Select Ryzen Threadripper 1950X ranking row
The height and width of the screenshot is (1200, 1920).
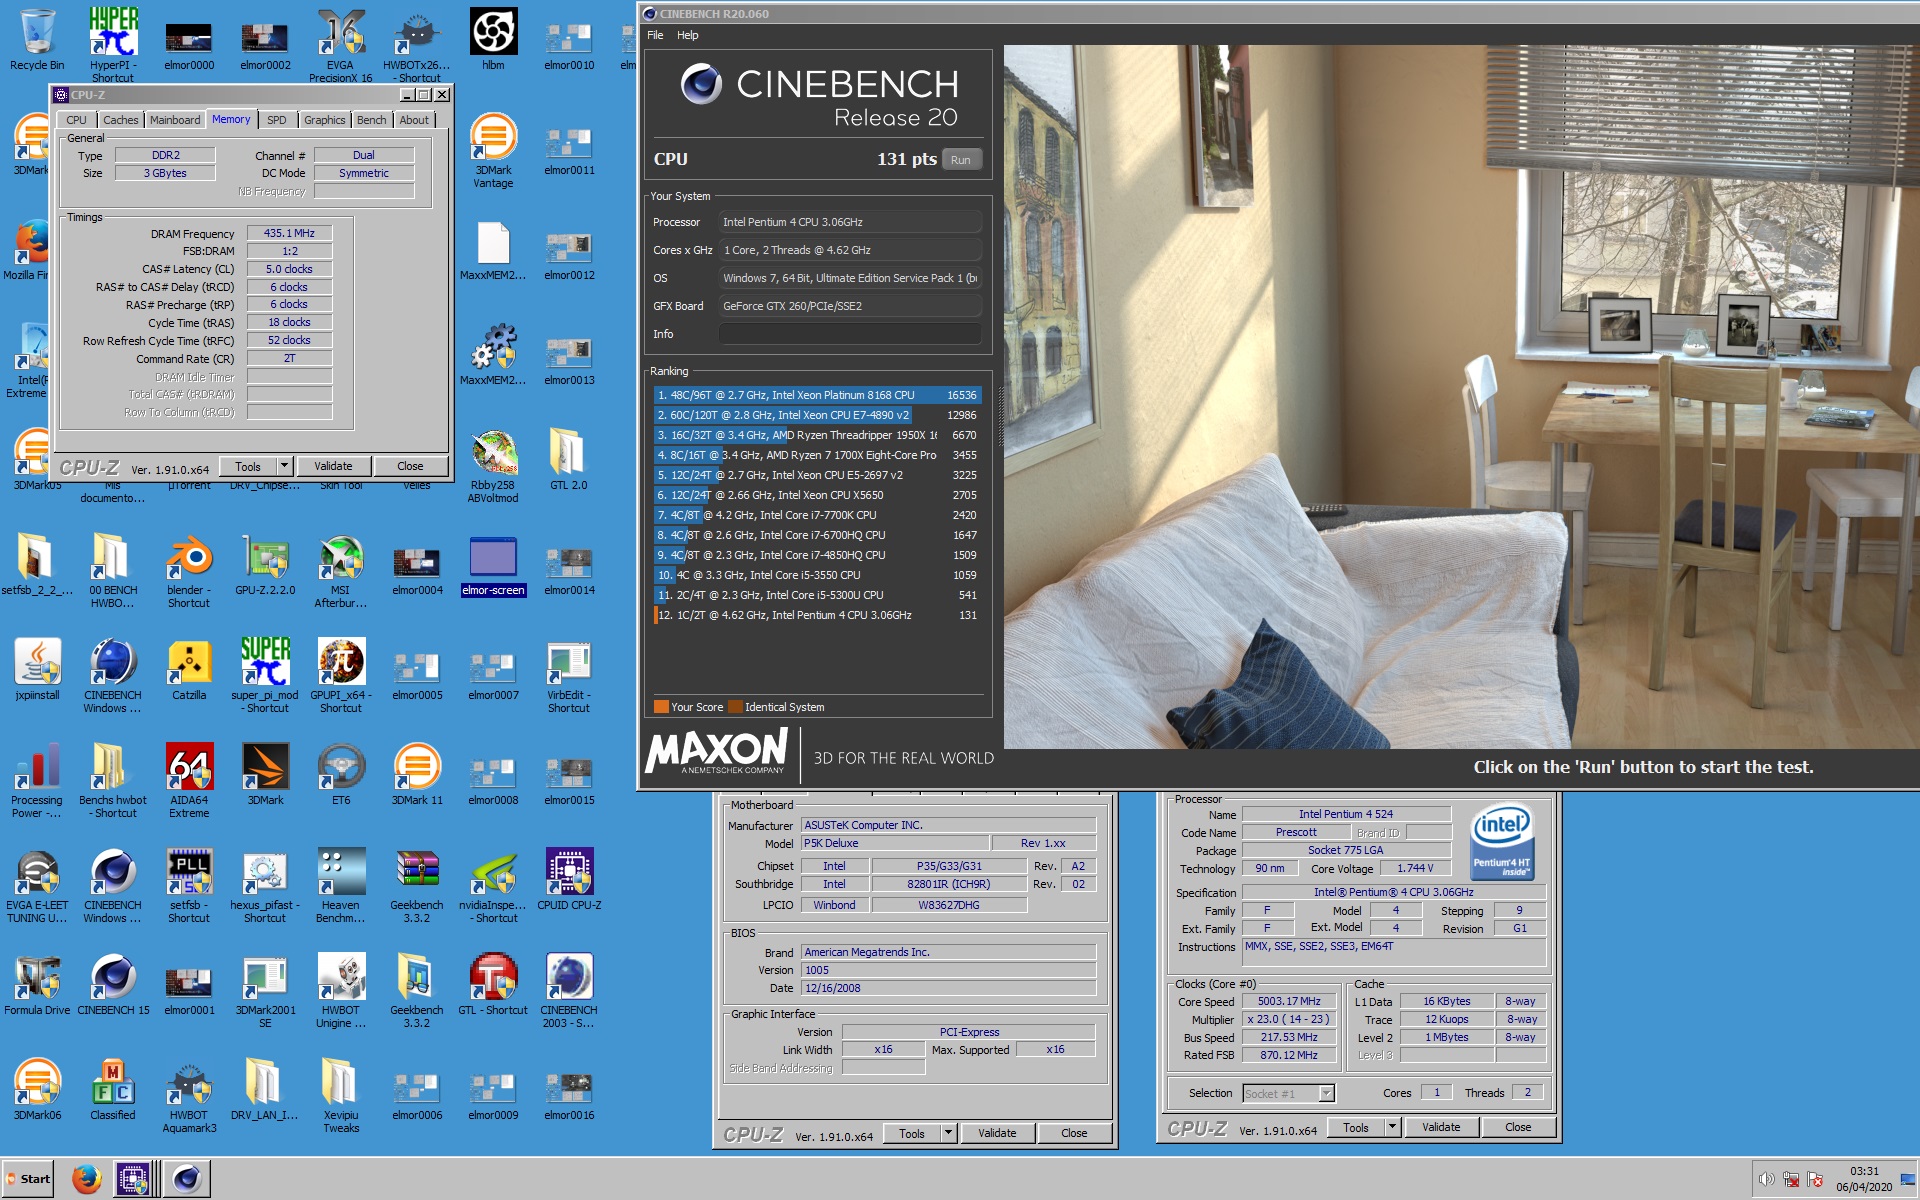tap(818, 435)
